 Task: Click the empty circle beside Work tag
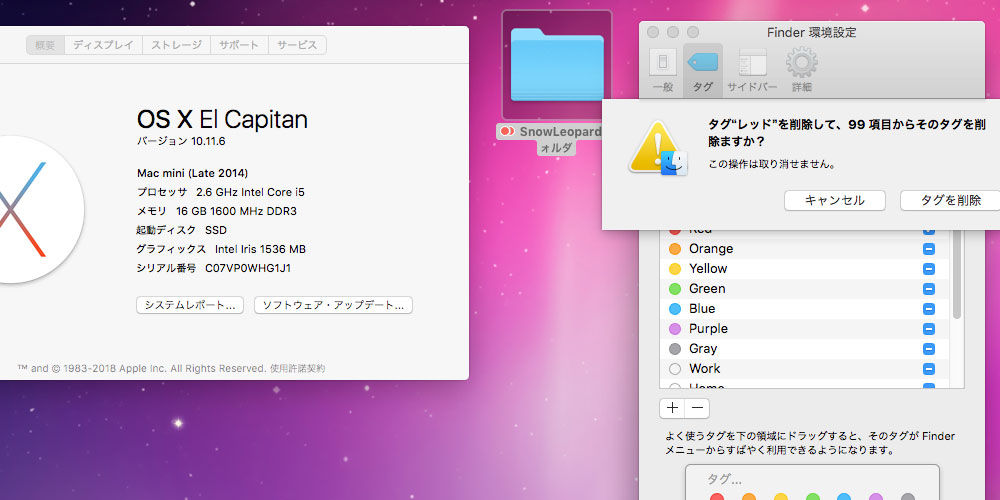coord(675,369)
